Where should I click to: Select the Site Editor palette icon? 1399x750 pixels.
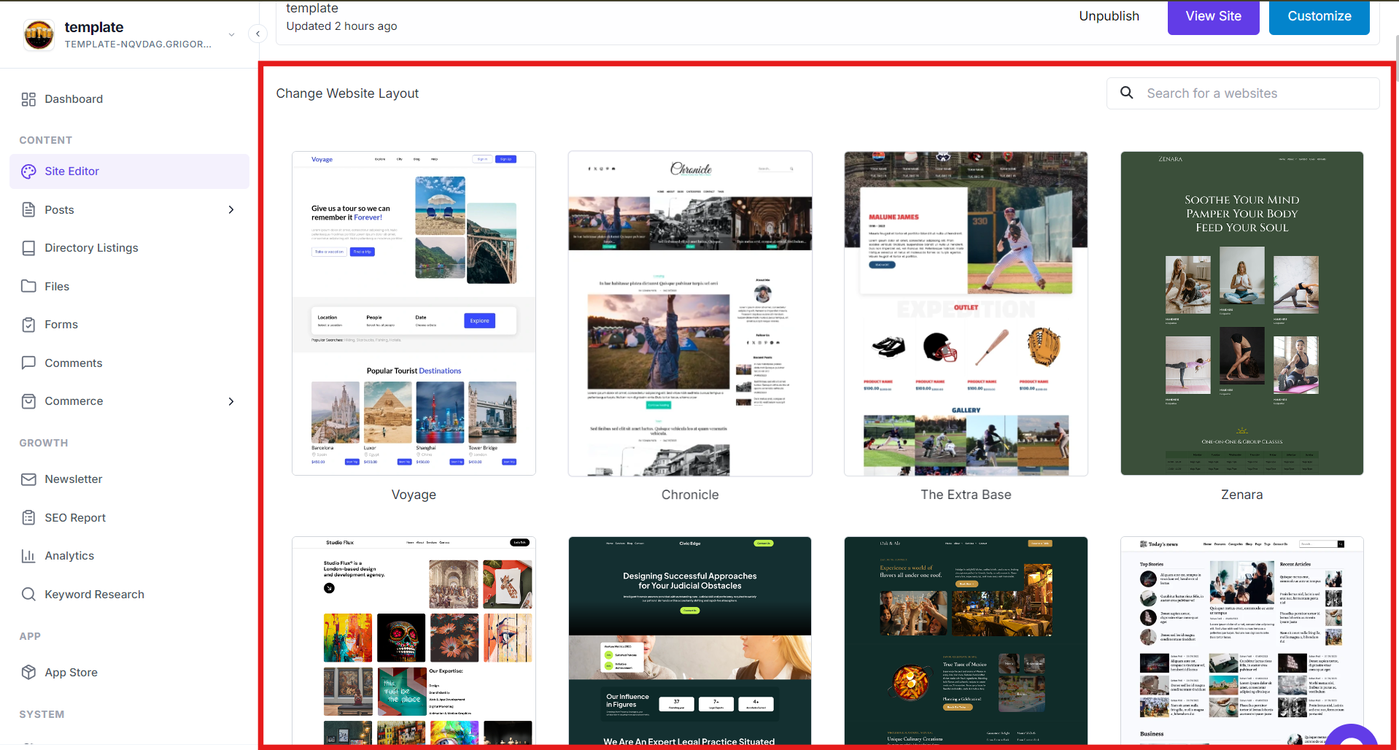(x=28, y=171)
